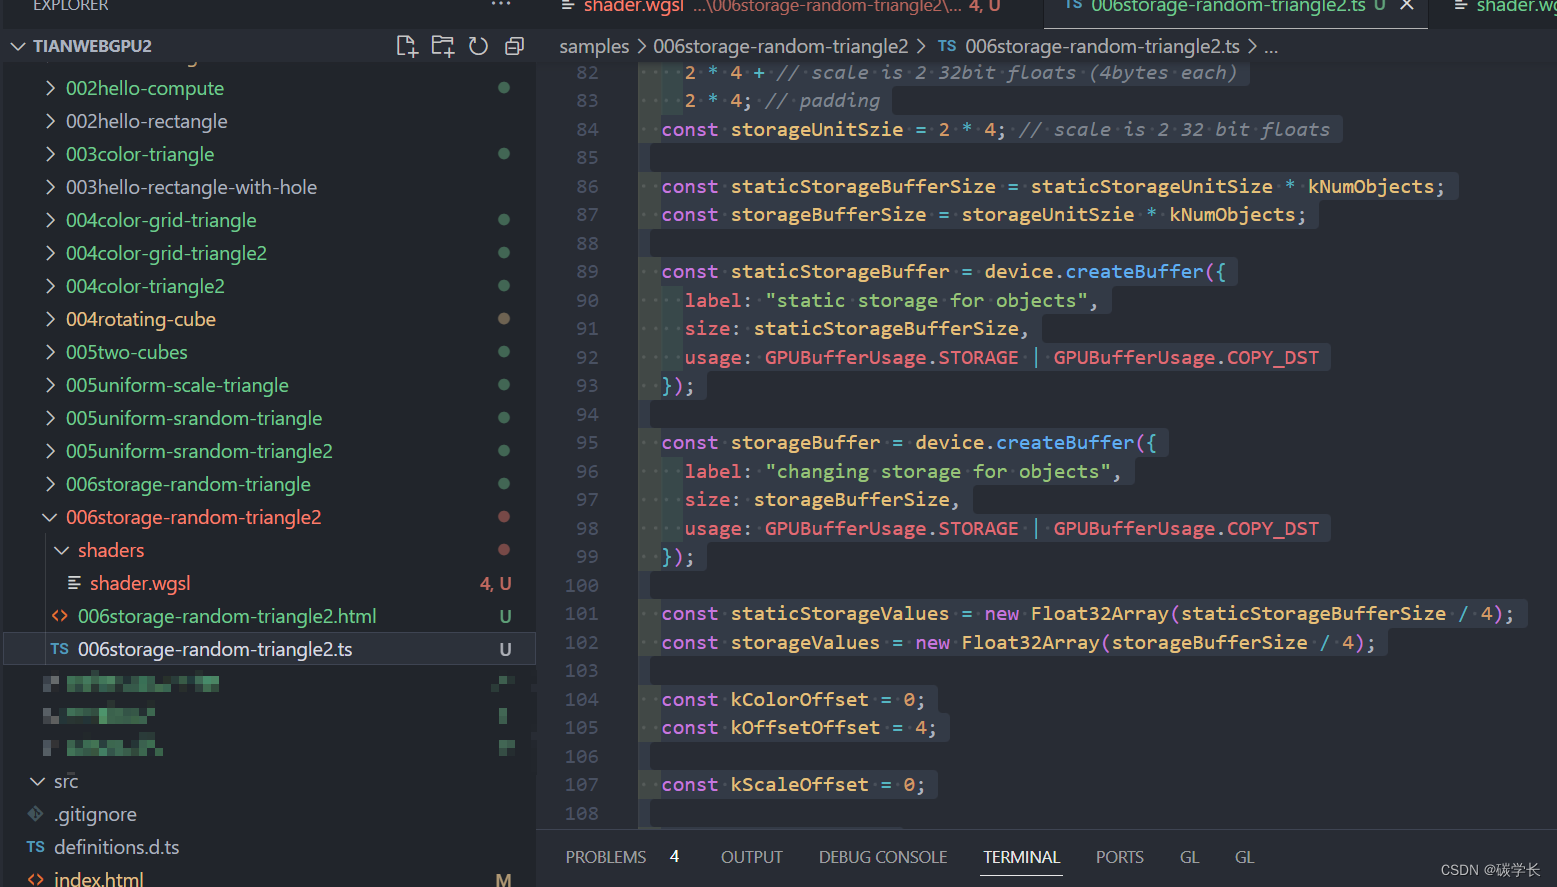The height and width of the screenshot is (887, 1557).
Task: Switch to the 006storage-random-triangle2.ts editor tab
Action: pyautogui.click(x=1227, y=6)
